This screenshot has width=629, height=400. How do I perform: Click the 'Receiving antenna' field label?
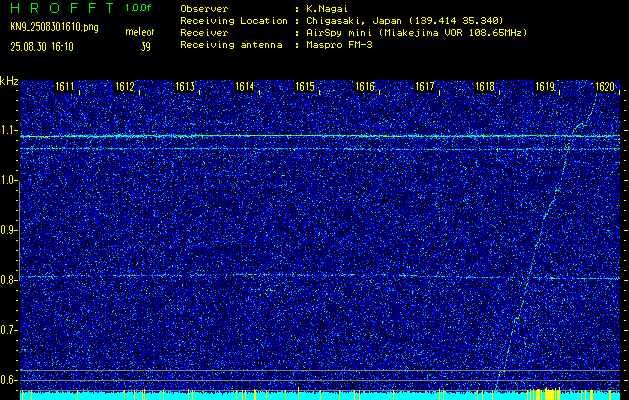[231, 45]
